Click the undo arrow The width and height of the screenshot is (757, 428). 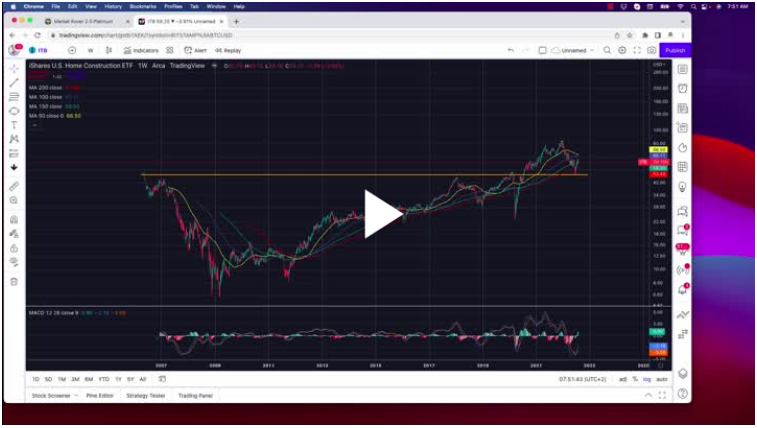coord(510,50)
